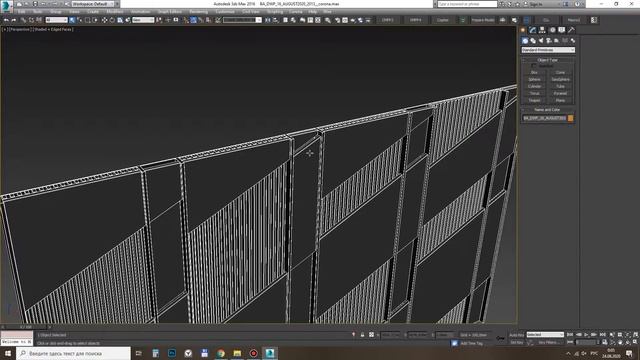Activate the Select and Rotate tool

tap(112, 20)
